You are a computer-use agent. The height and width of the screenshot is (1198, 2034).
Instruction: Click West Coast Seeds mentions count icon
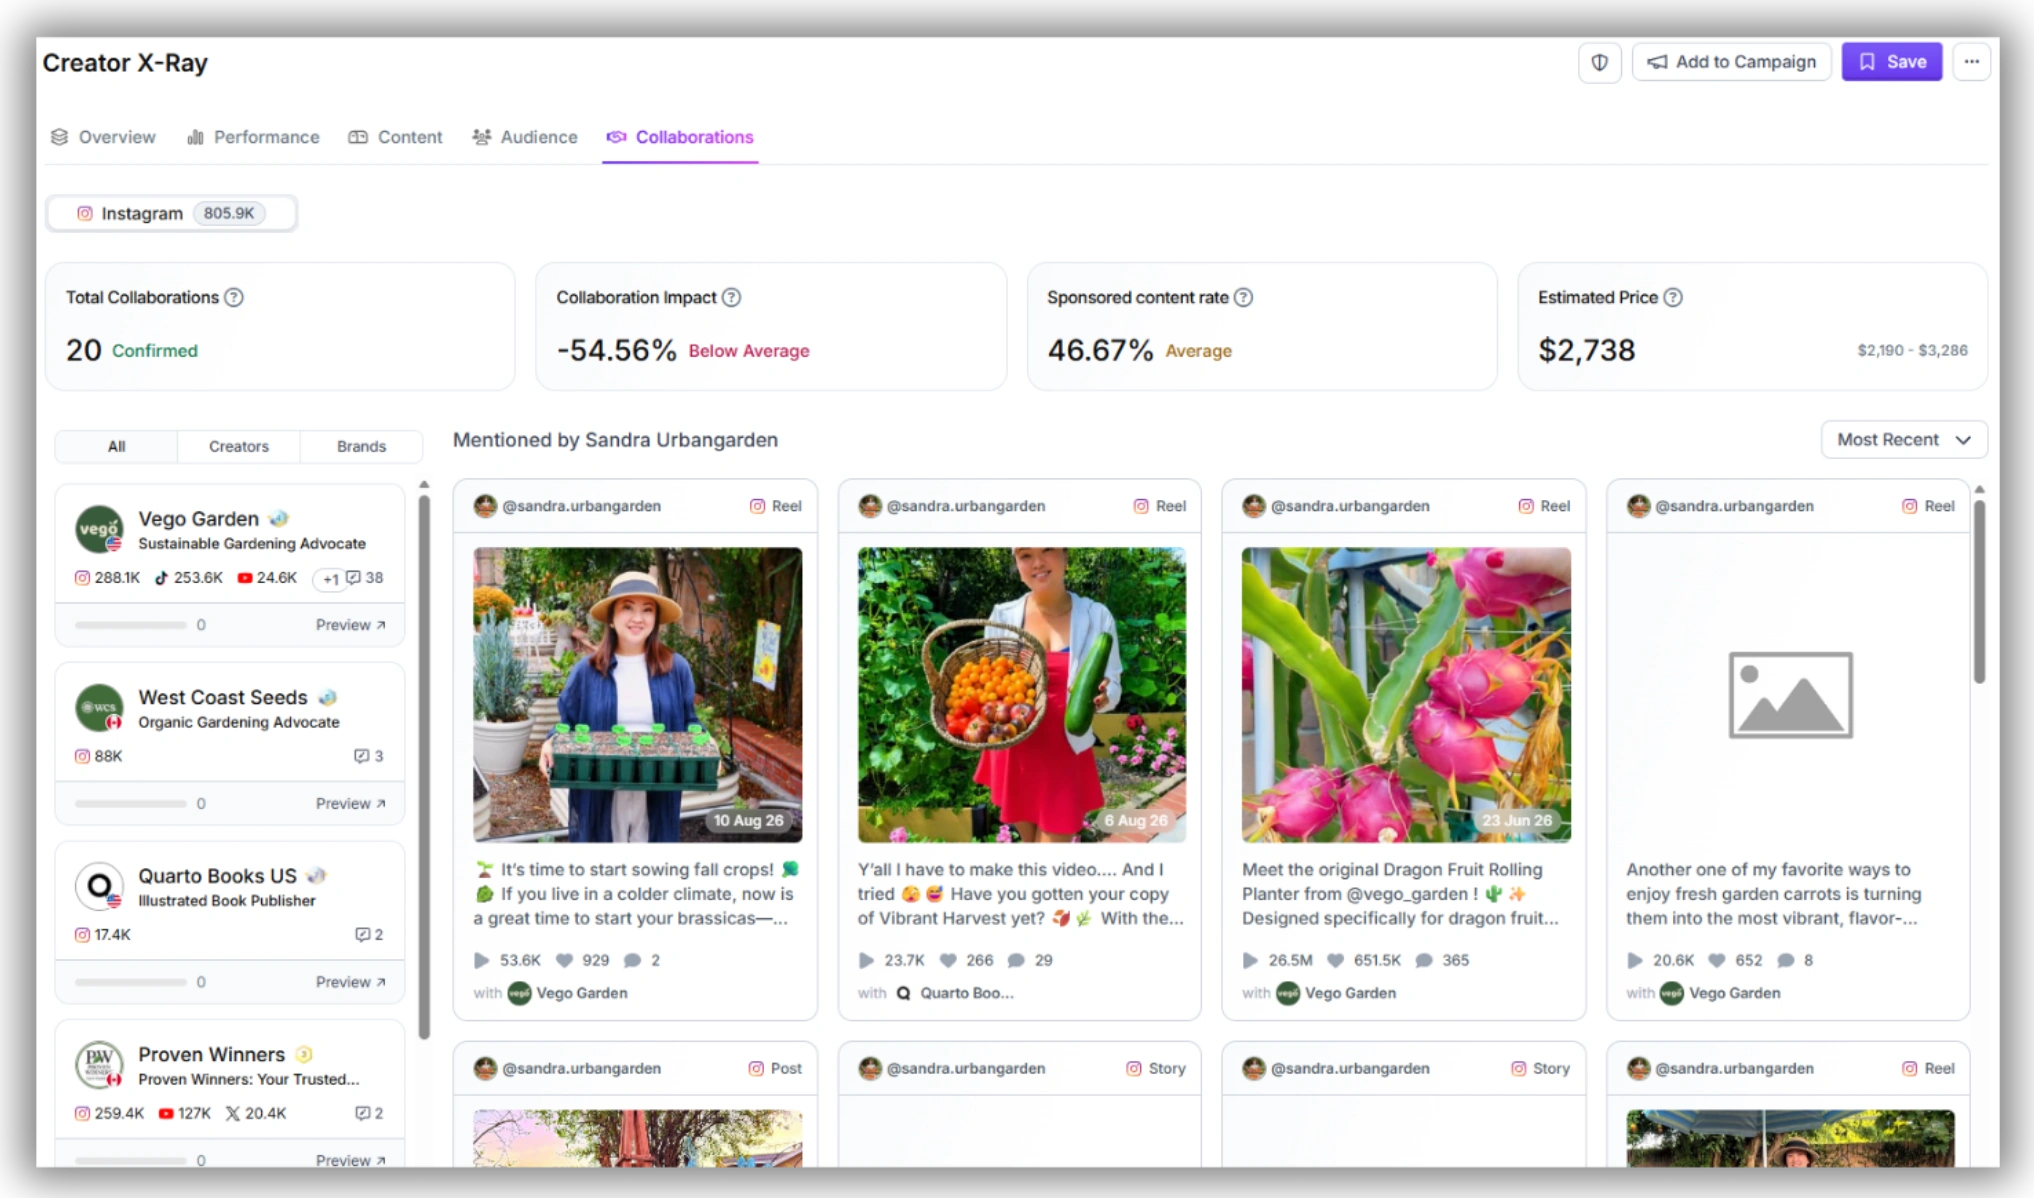click(361, 756)
